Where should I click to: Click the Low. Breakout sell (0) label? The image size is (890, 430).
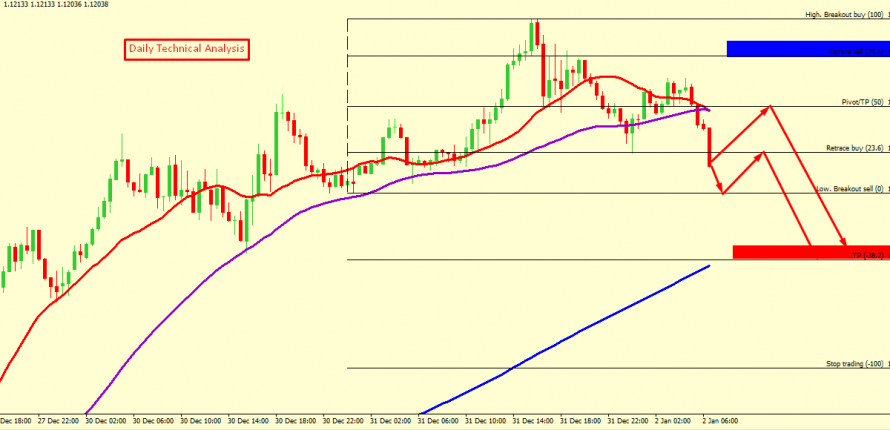850,188
